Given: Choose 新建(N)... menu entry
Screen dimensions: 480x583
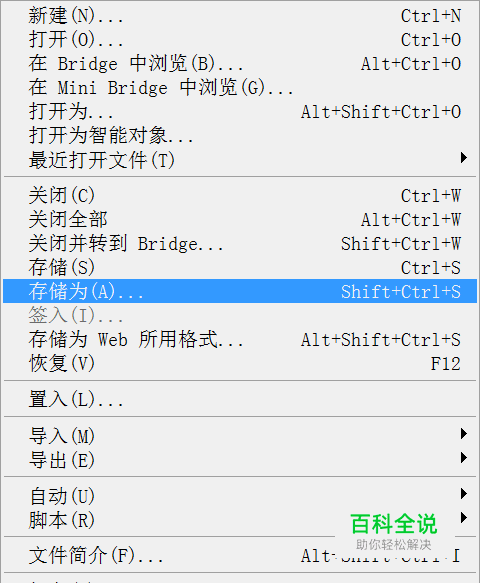Looking at the screenshot, I should (240, 16).
